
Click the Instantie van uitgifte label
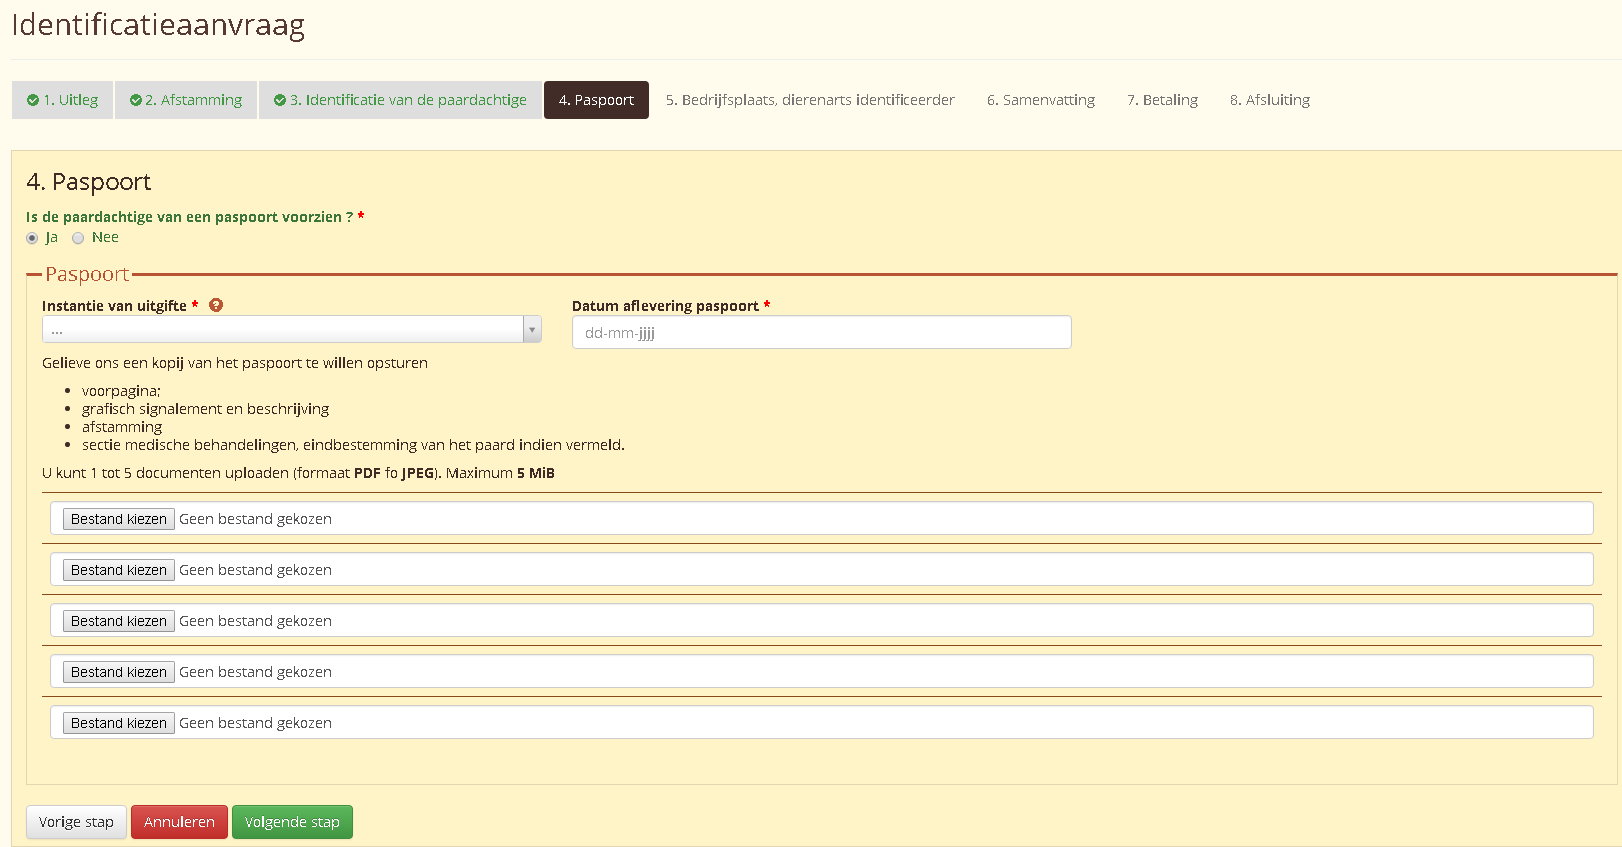coord(114,306)
